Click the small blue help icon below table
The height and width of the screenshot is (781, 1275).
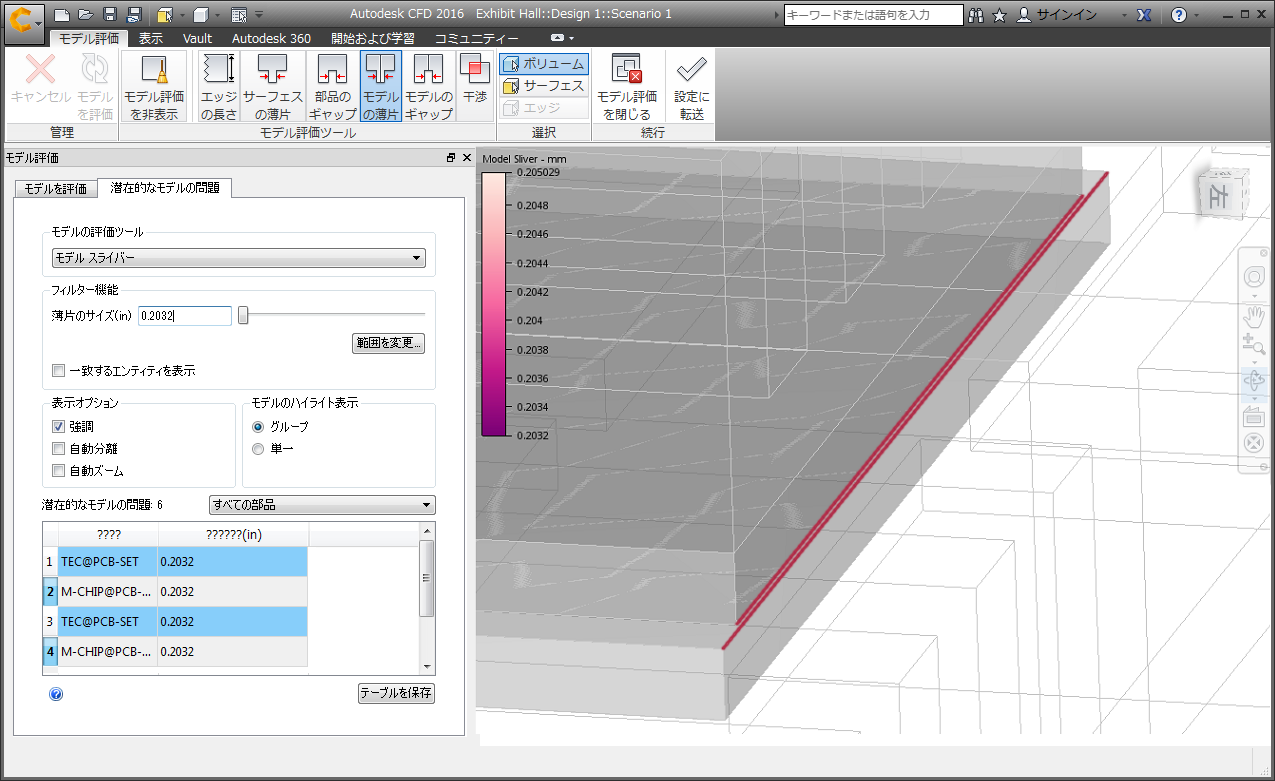pyautogui.click(x=56, y=694)
